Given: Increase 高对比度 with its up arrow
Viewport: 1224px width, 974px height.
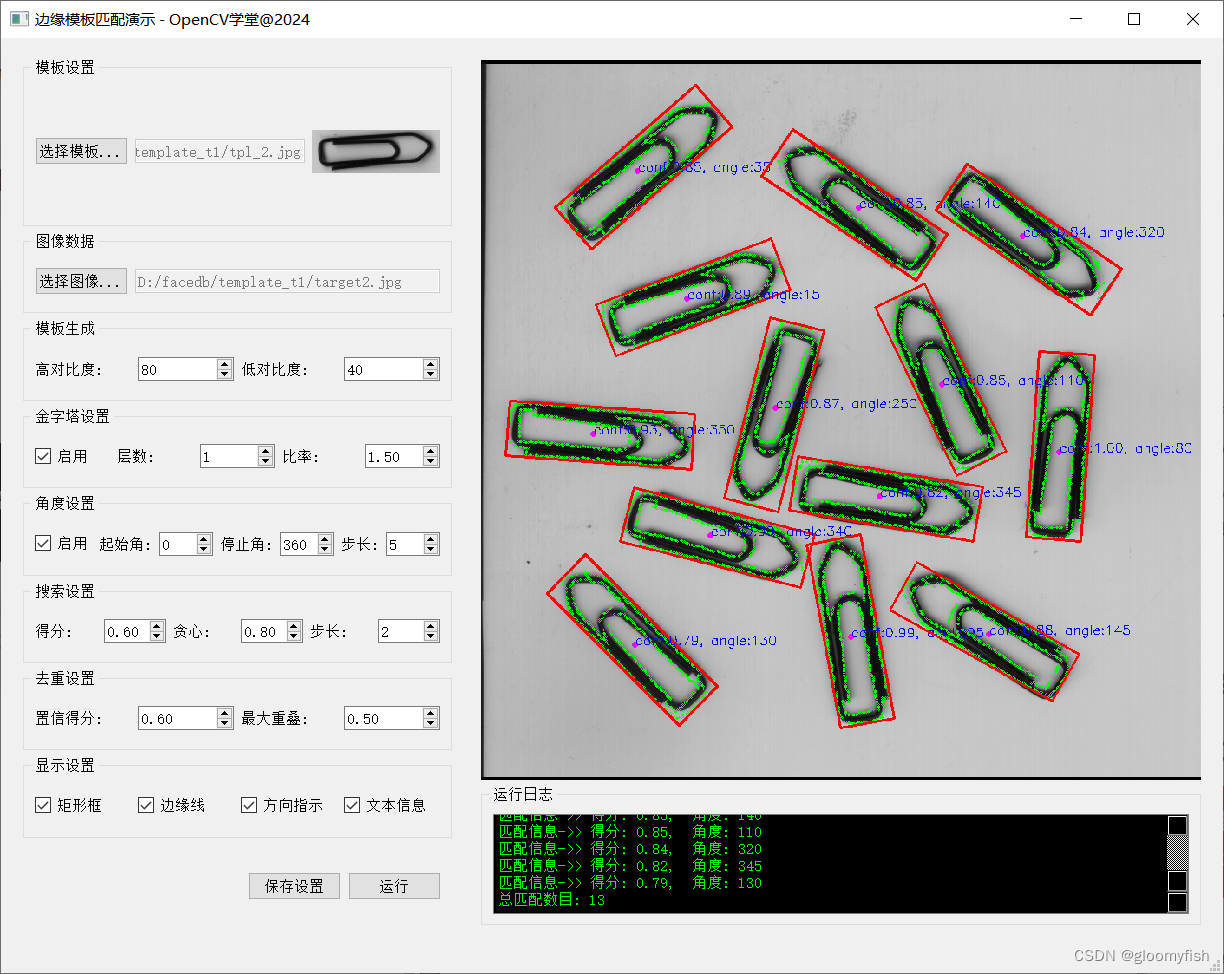Looking at the screenshot, I should point(225,363).
